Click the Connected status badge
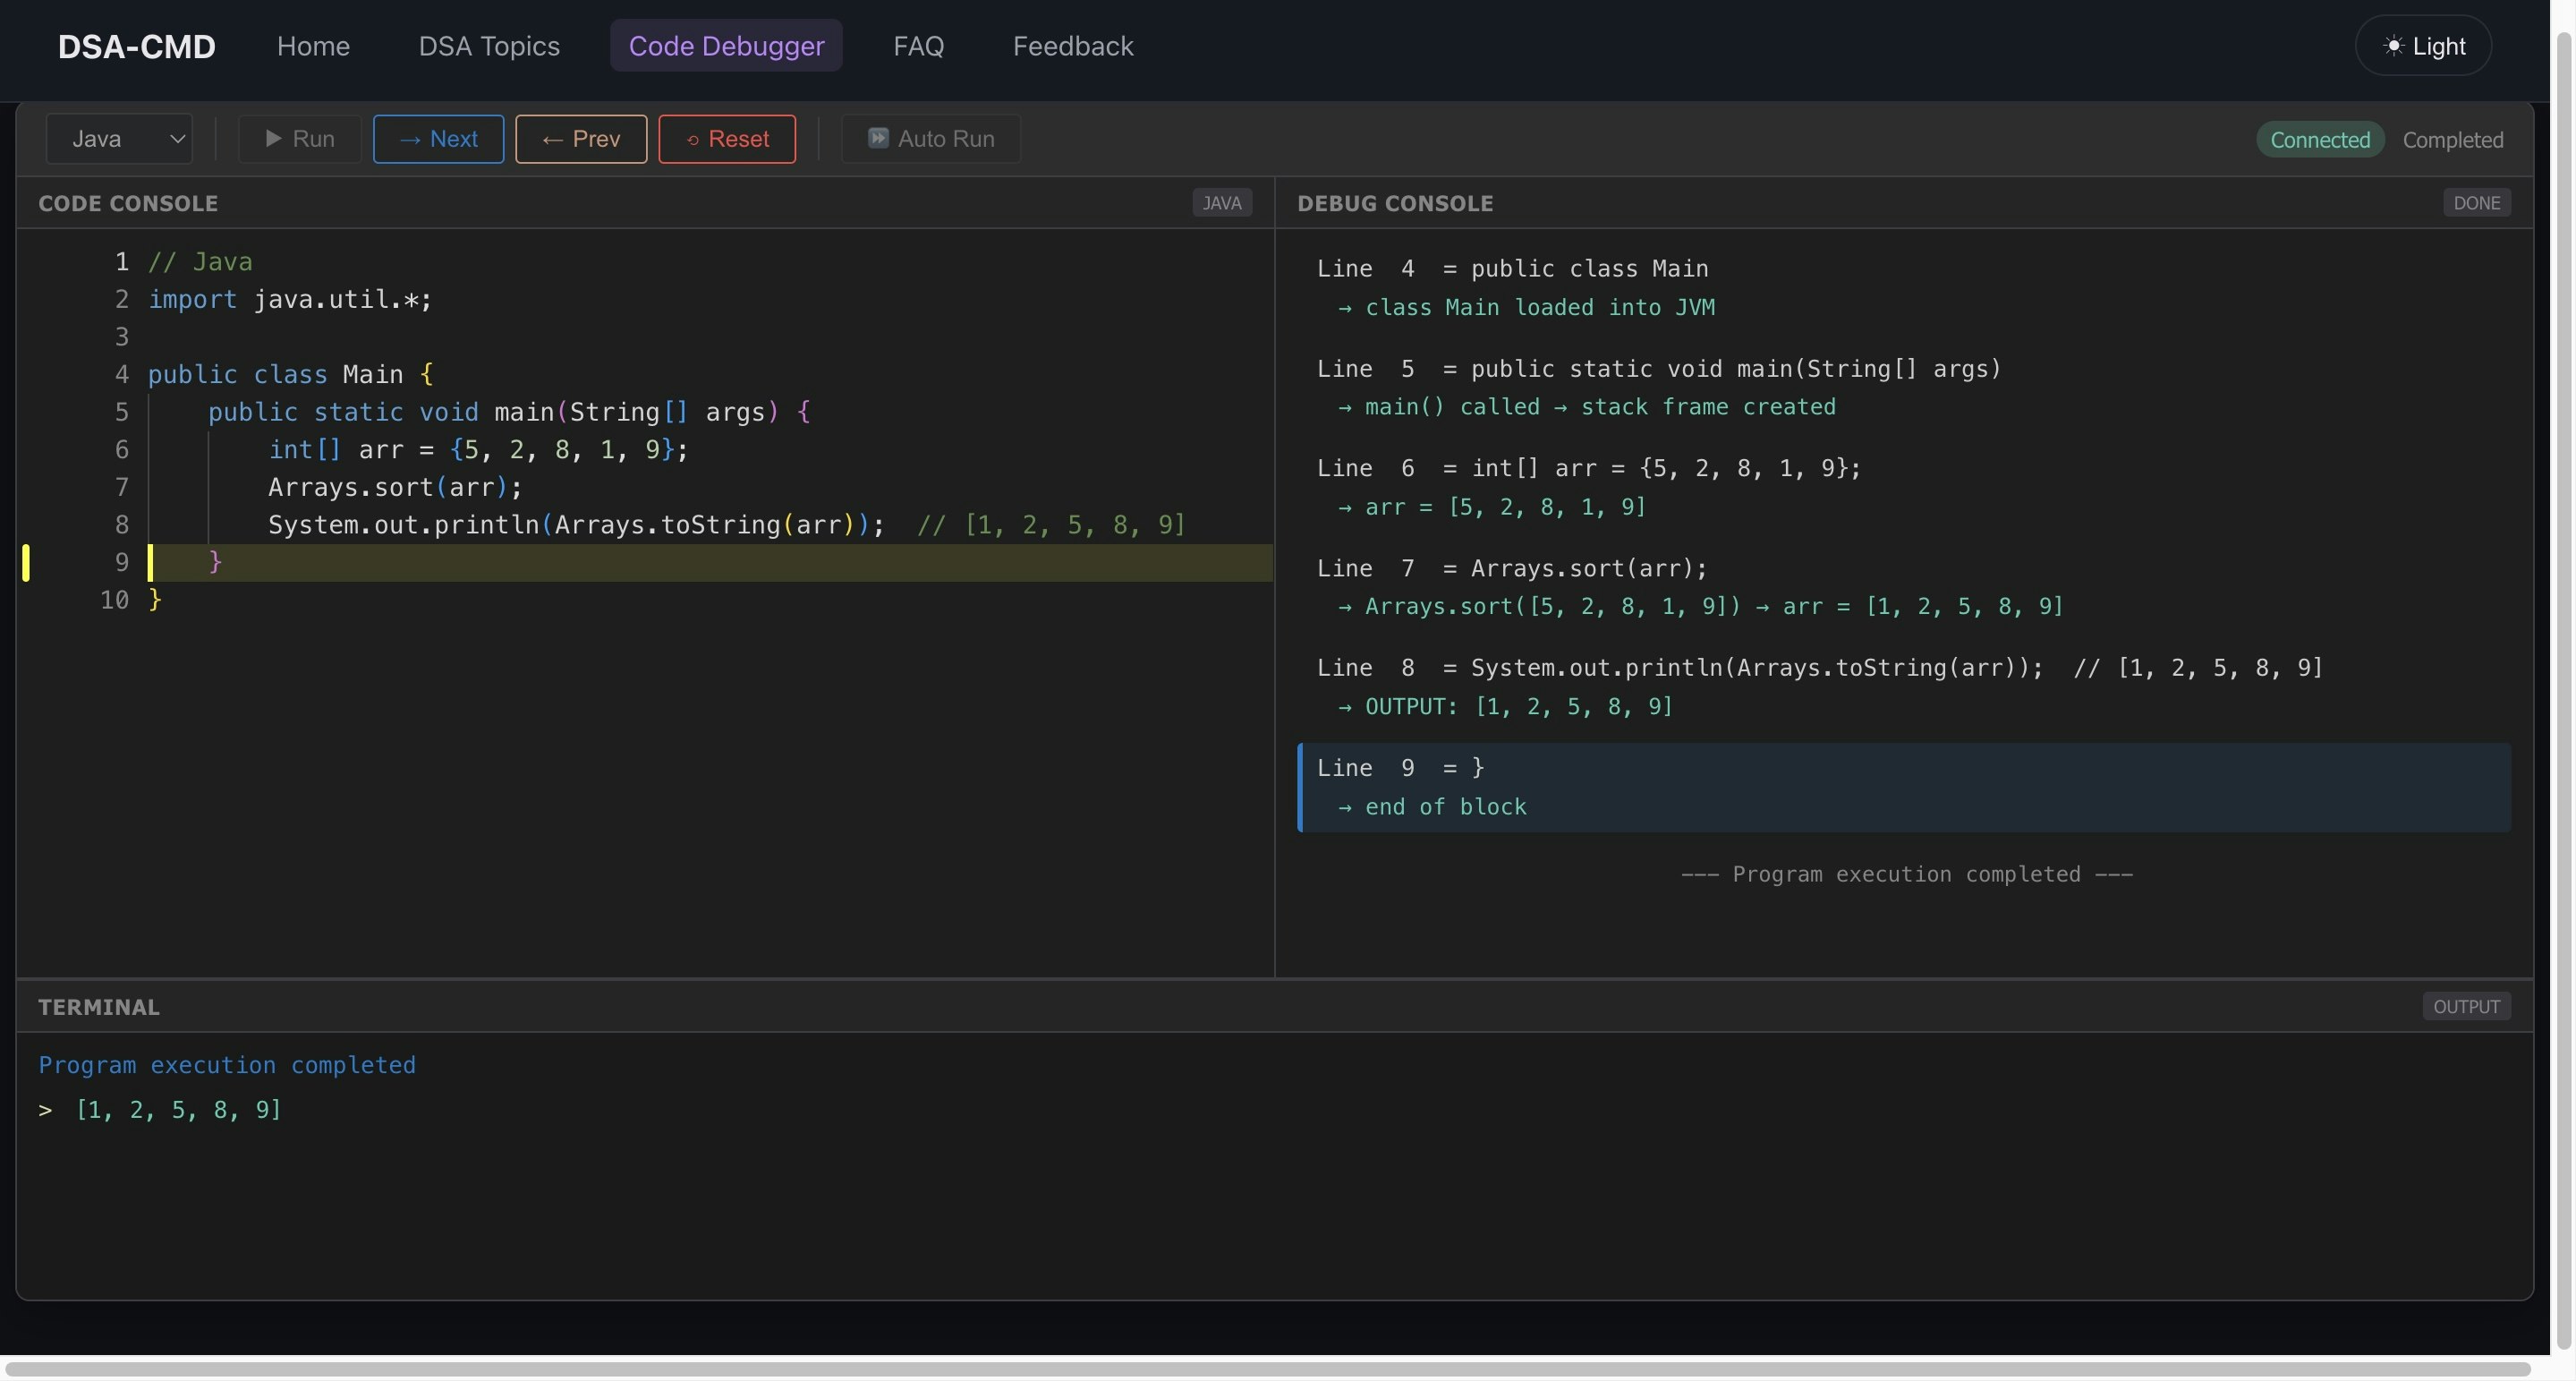This screenshot has height=1381, width=2576. 2320,140
